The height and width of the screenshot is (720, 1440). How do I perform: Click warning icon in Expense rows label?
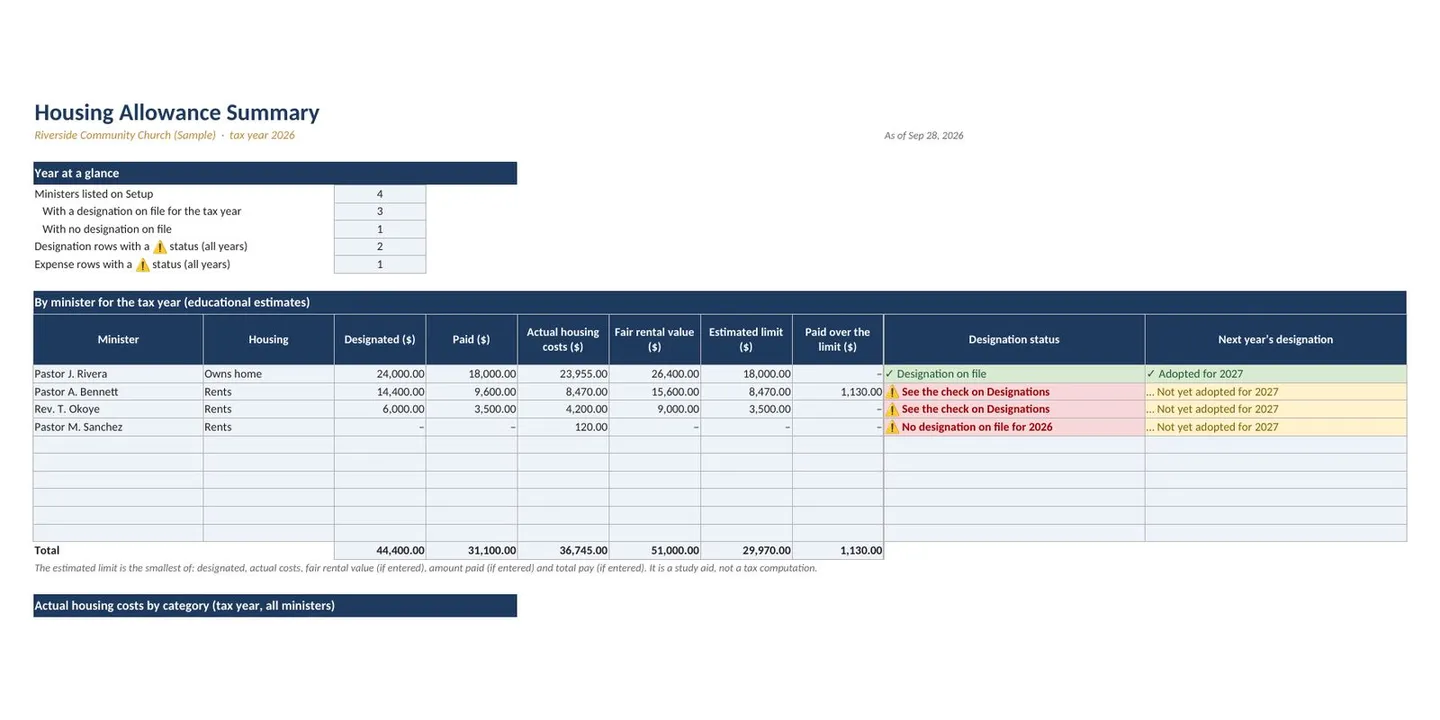coord(143,265)
